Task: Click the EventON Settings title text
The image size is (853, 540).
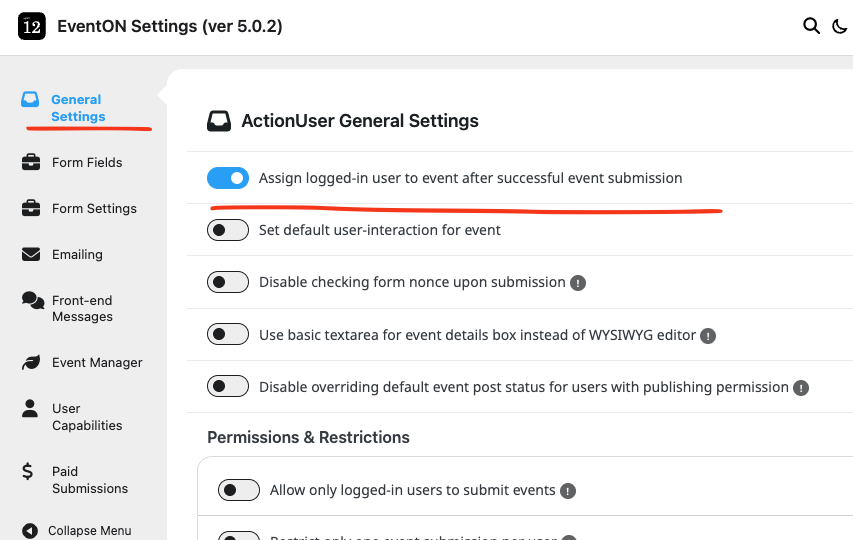Action: [169, 27]
